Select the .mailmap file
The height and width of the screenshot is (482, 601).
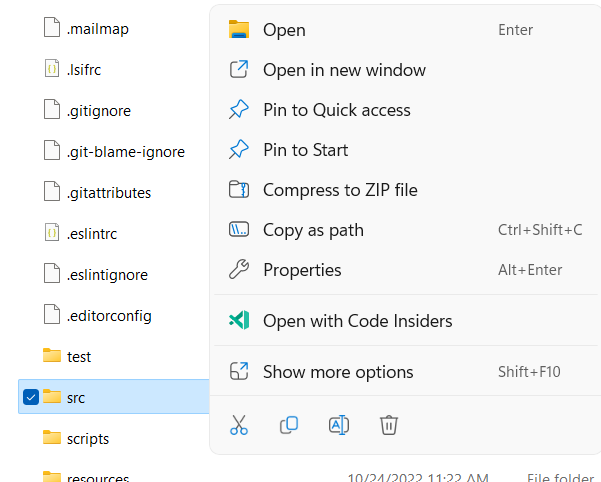coord(97,28)
